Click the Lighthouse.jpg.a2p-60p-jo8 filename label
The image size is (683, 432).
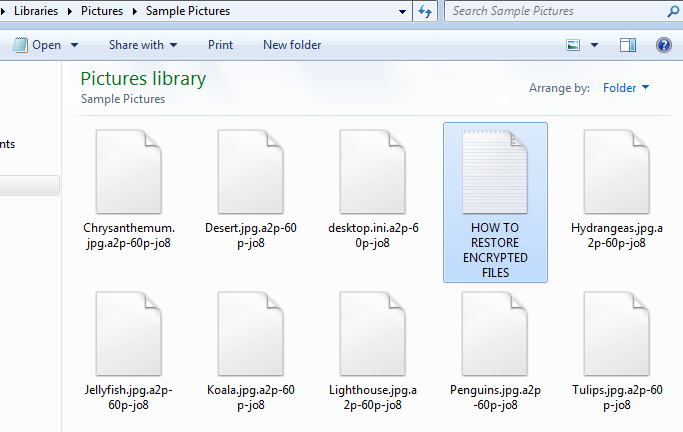pyautogui.click(x=373, y=398)
